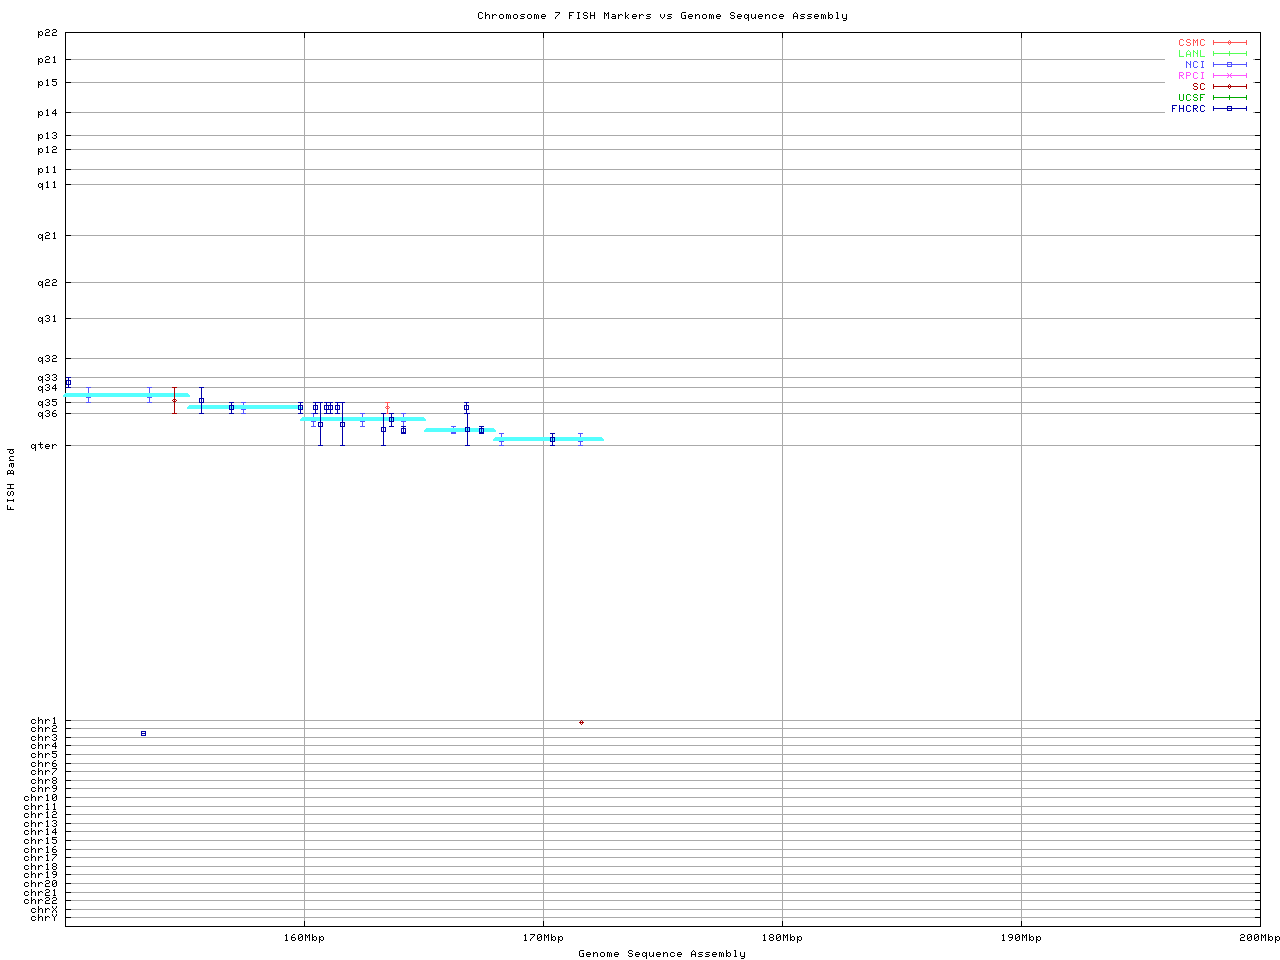Click the CSMC legend text
The width and height of the screenshot is (1280, 960).
click(1192, 43)
